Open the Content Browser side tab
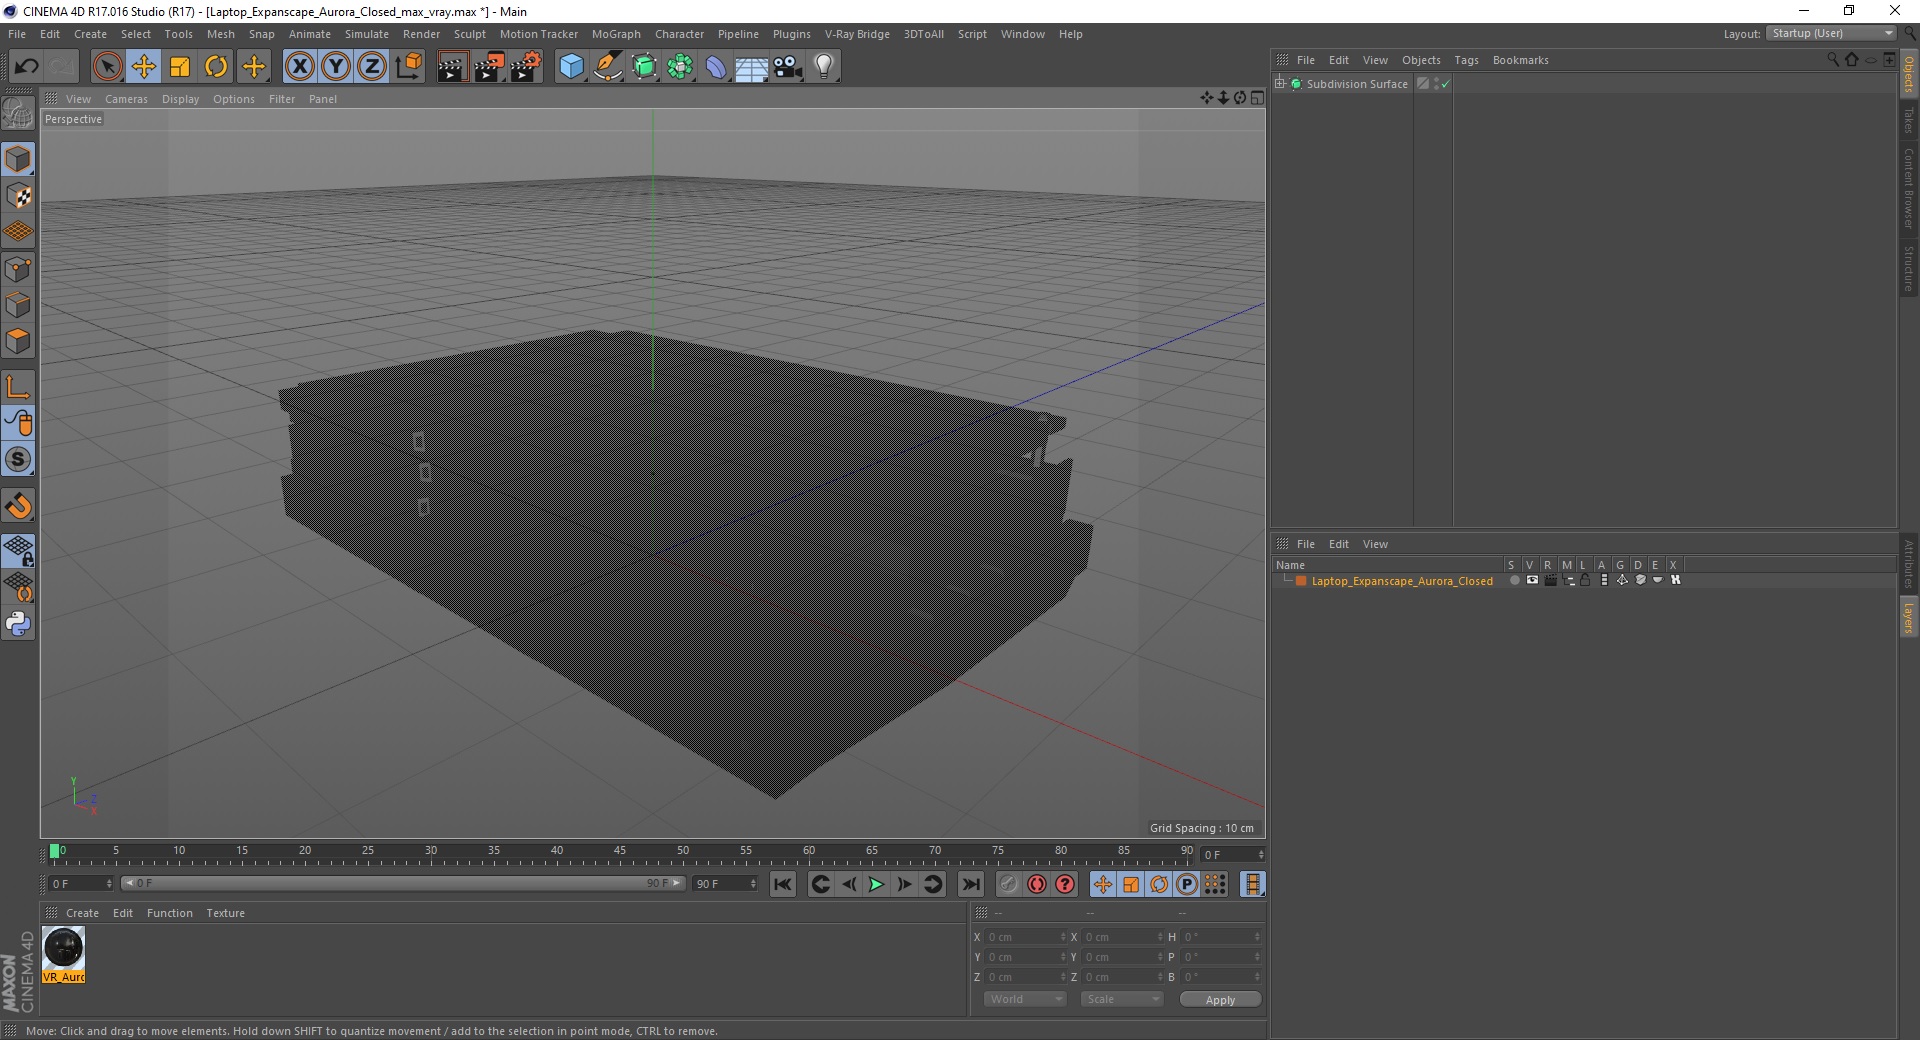The width and height of the screenshot is (1920, 1040). [x=1908, y=188]
